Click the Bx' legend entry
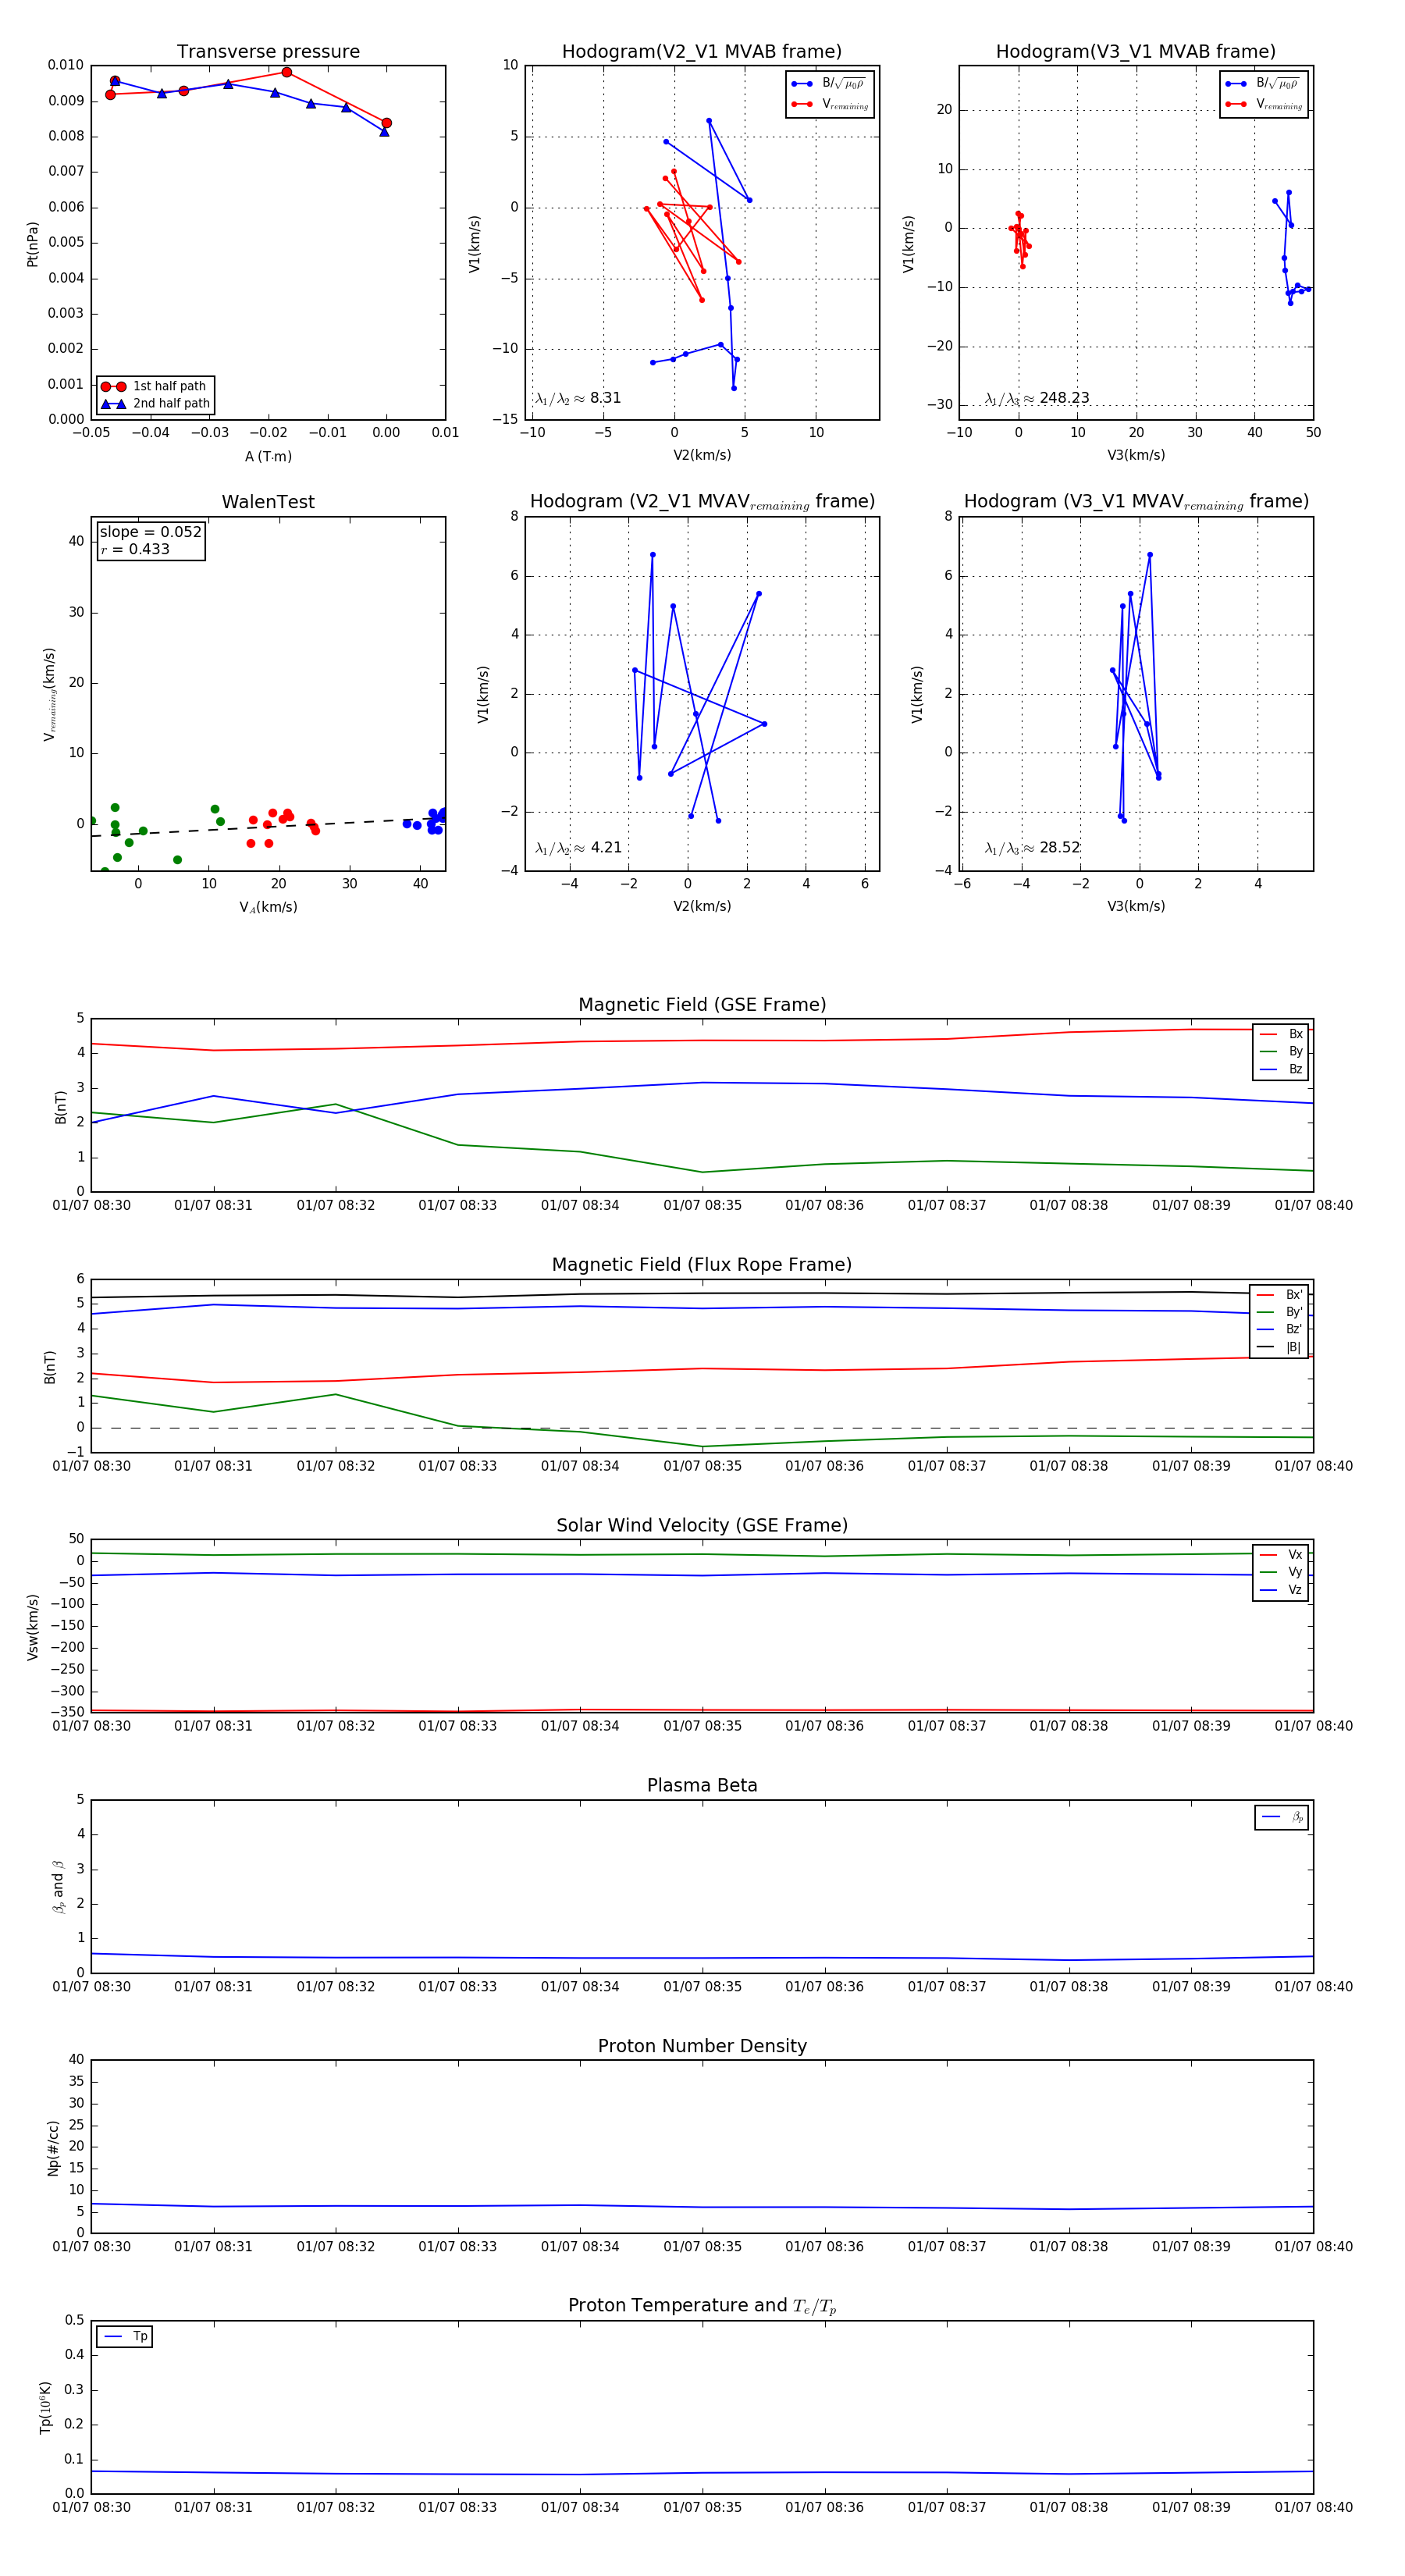 (1279, 1295)
